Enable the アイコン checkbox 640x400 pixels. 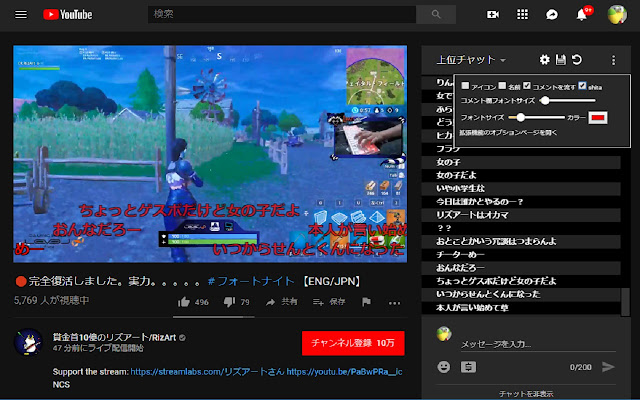(x=465, y=86)
